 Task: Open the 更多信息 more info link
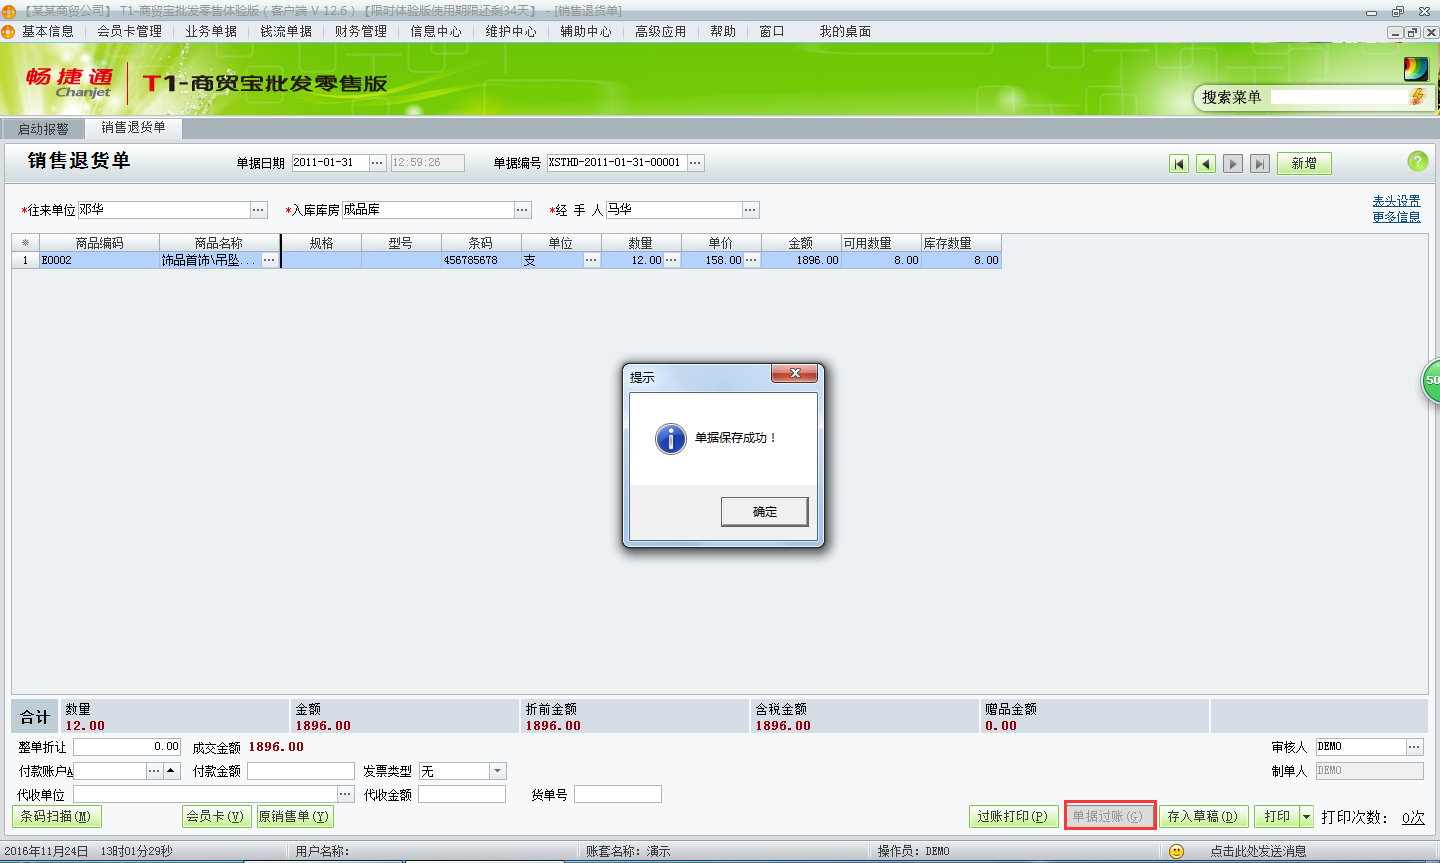click(x=1396, y=216)
